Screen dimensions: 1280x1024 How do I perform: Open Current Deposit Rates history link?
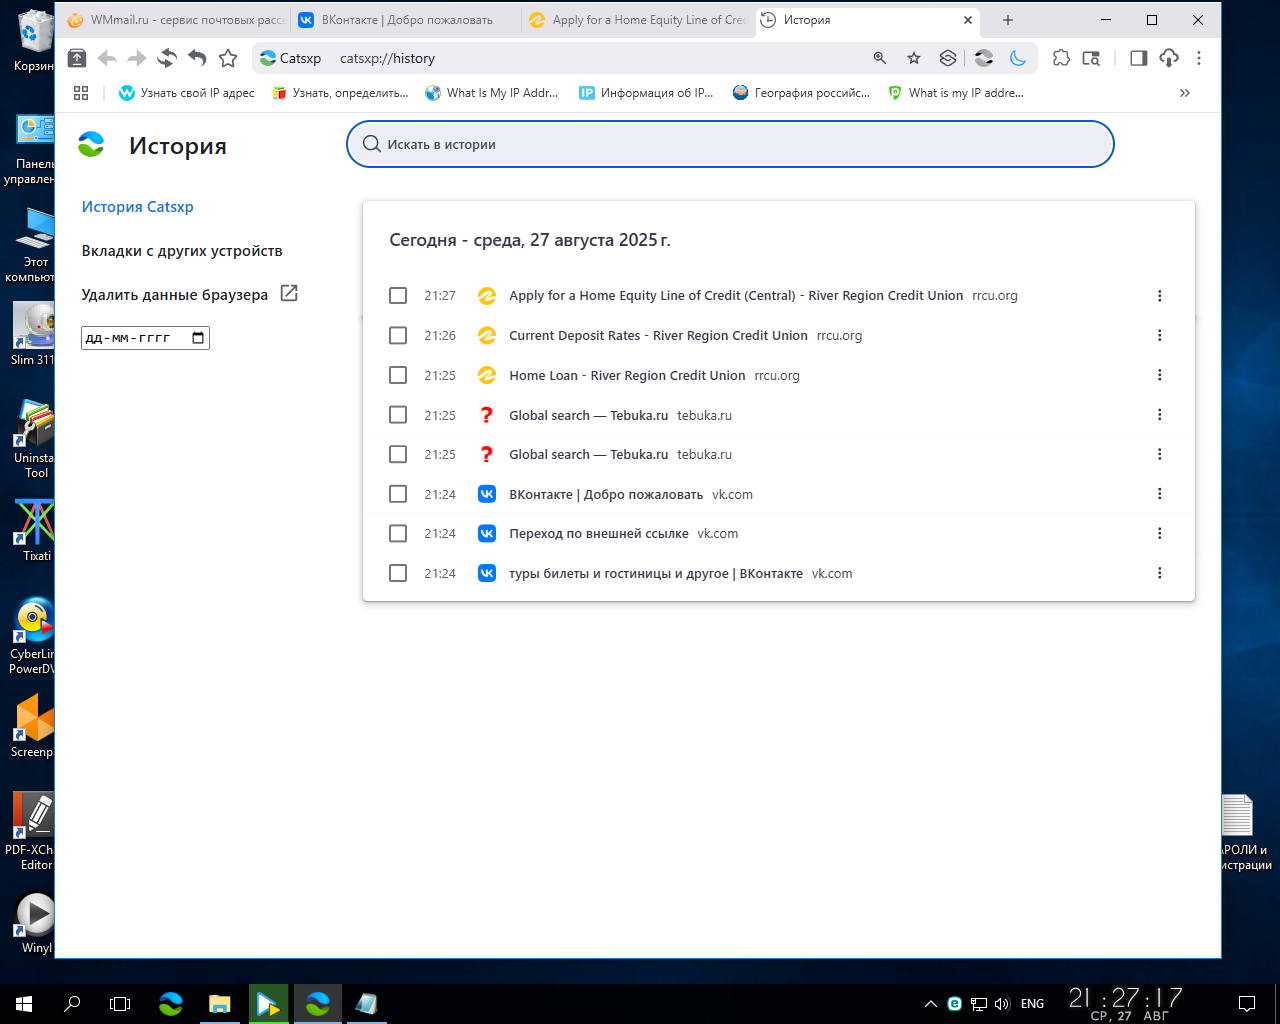[658, 335]
